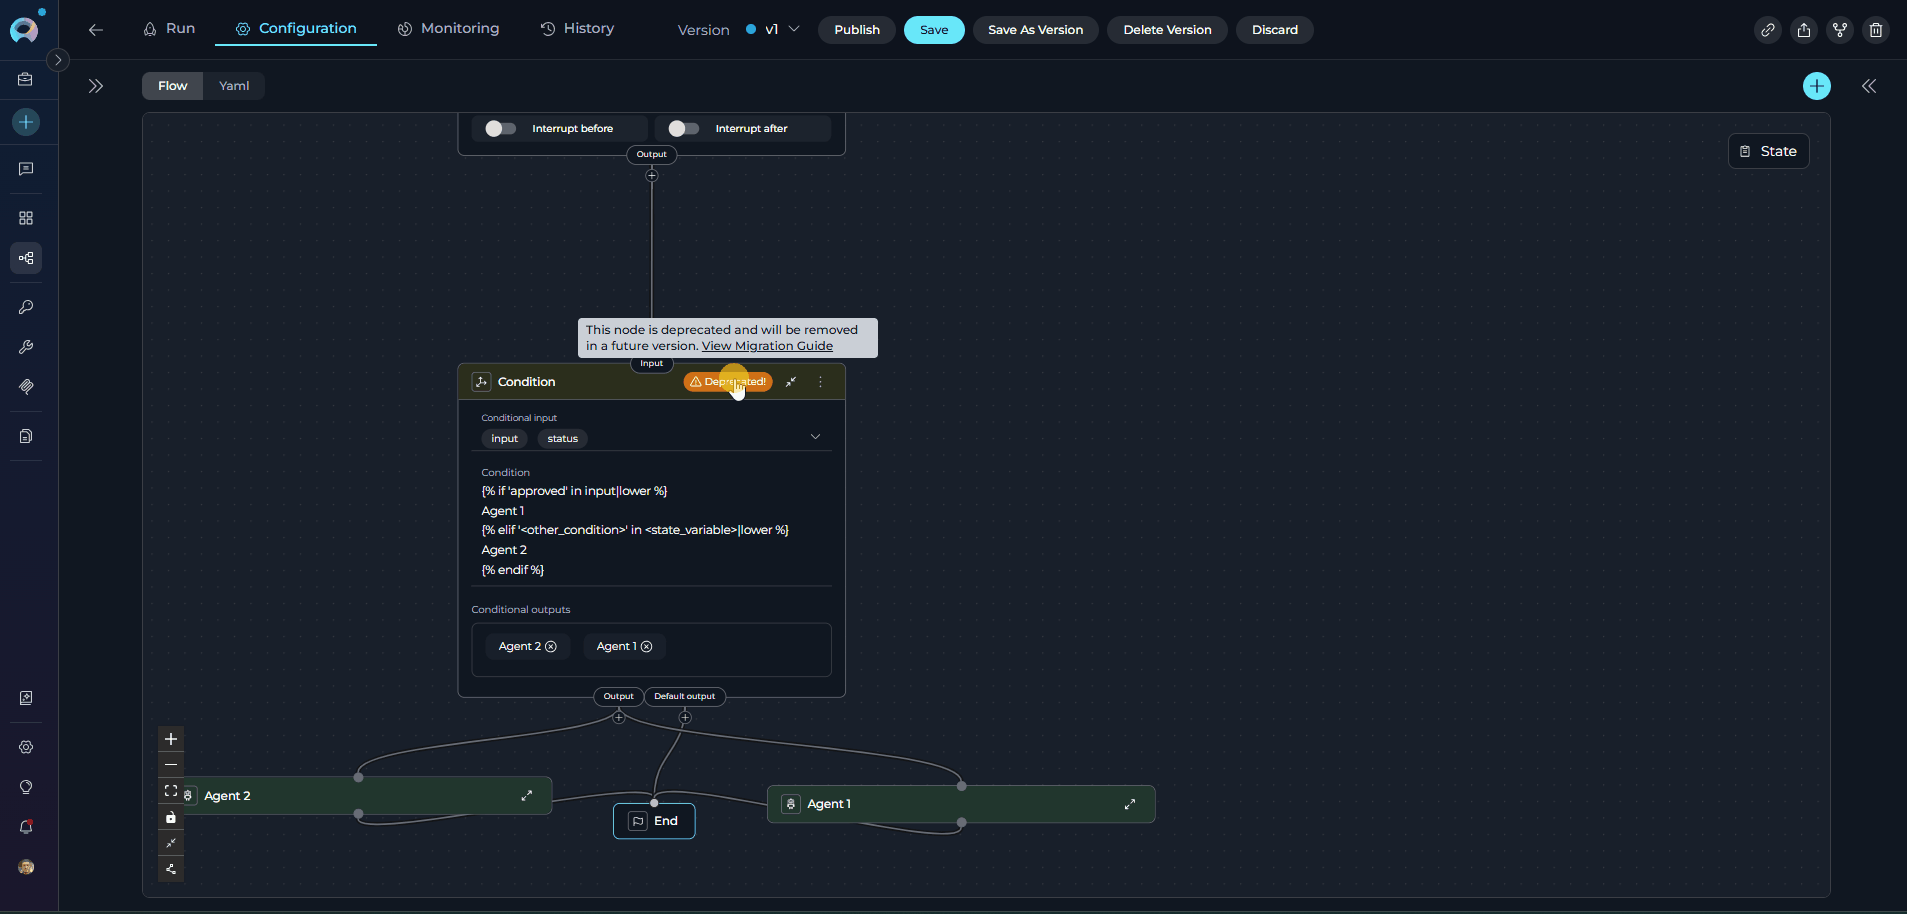
Task: Click the trash delete icon in top bar
Action: tap(1875, 30)
